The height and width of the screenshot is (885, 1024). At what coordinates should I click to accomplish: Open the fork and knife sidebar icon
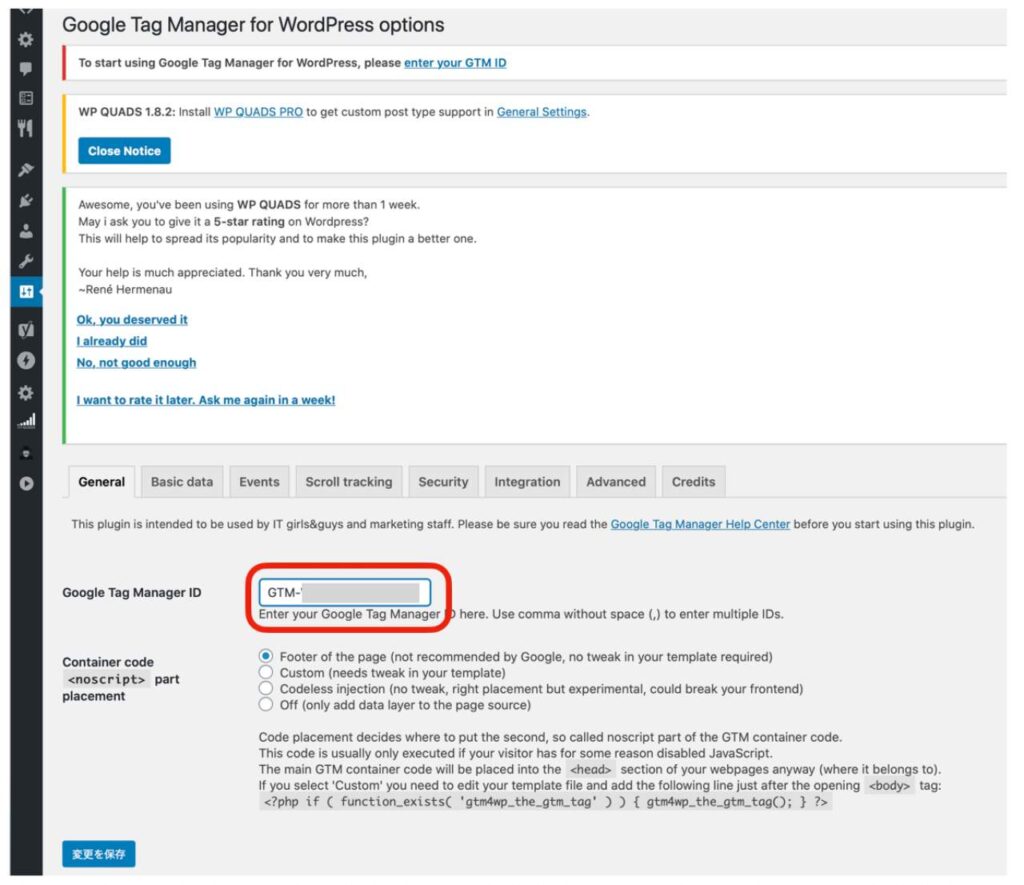(x=25, y=129)
